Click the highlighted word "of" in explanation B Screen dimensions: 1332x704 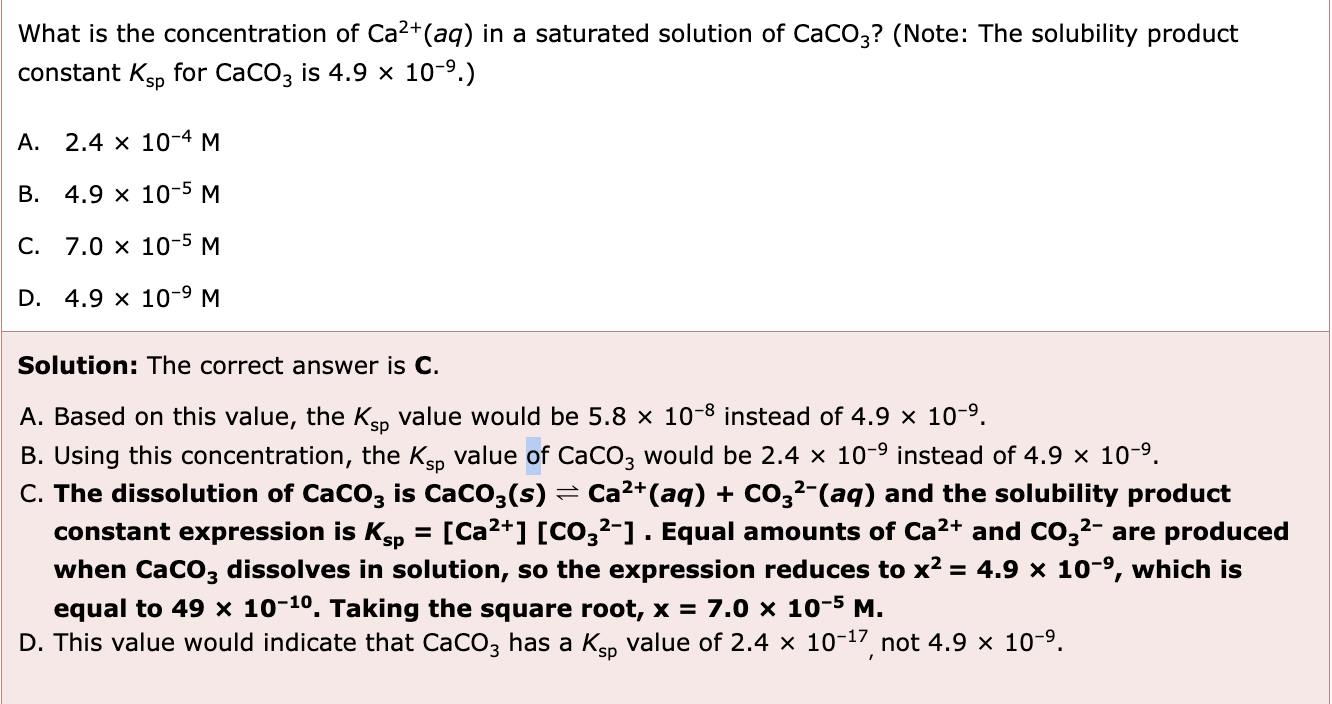533,456
